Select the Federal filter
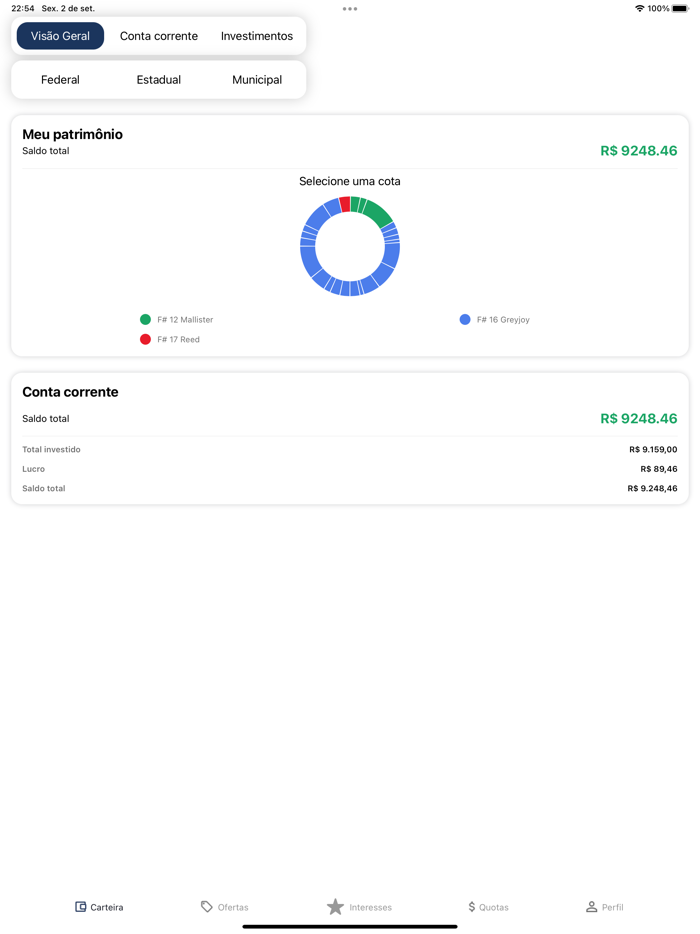This screenshot has height=934, width=700. tap(60, 80)
